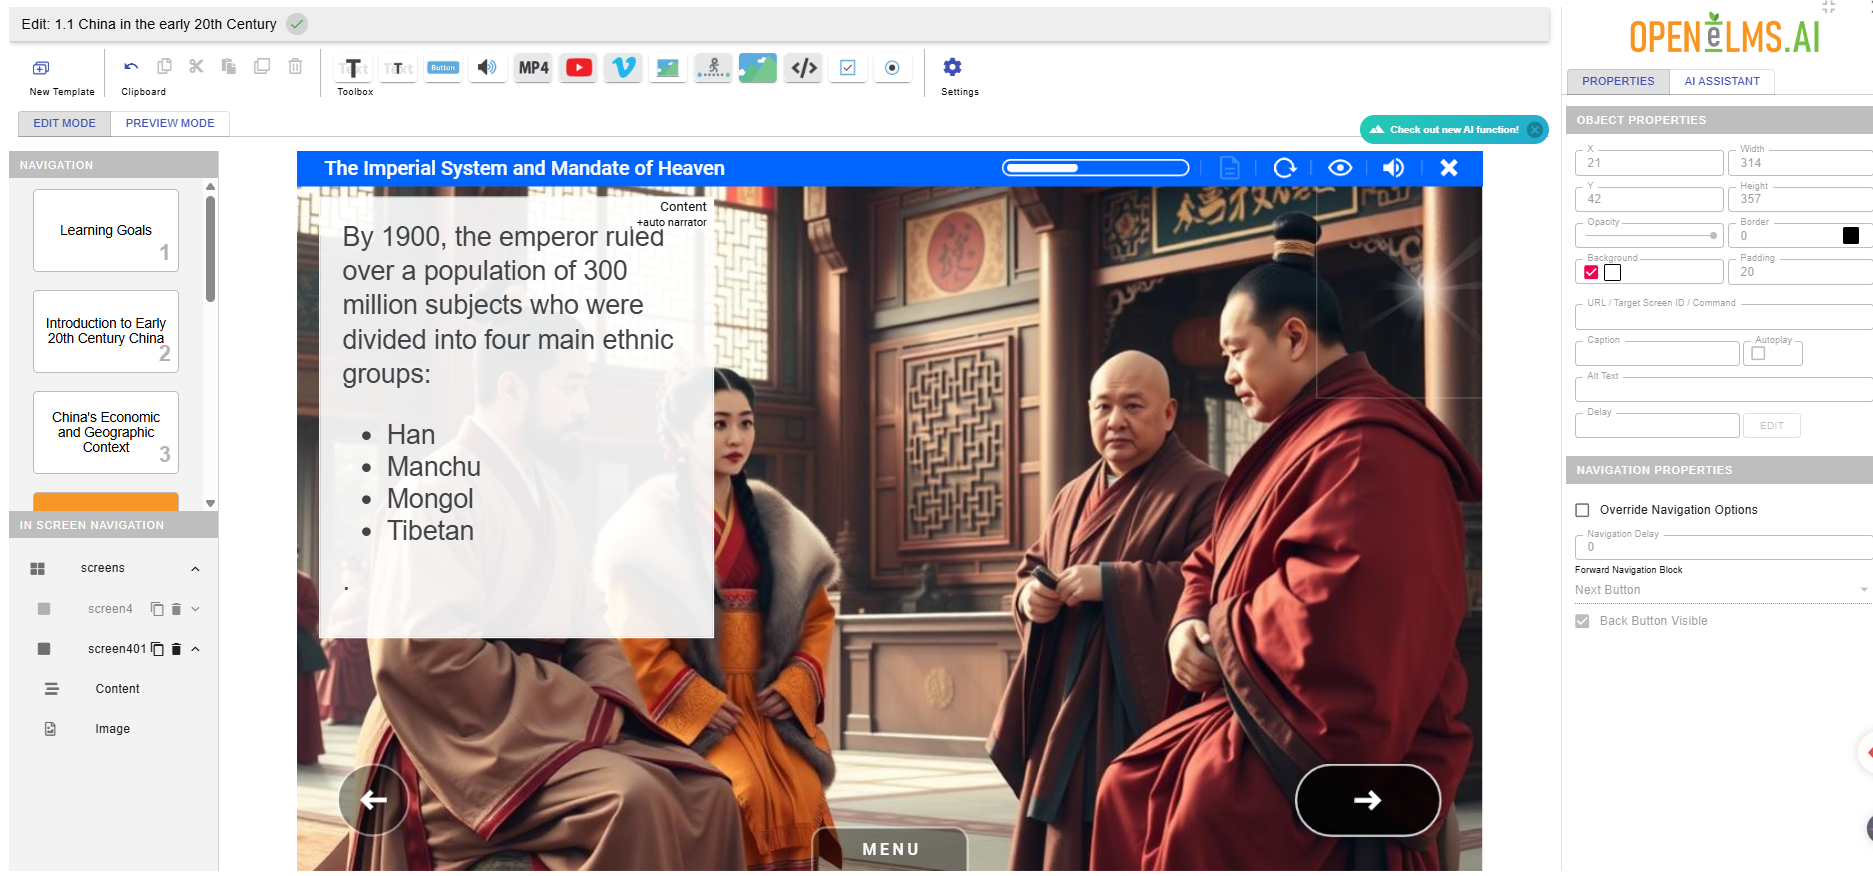Open the Forward Navigation Block dropdown
1873x876 pixels.
[x=1722, y=590]
